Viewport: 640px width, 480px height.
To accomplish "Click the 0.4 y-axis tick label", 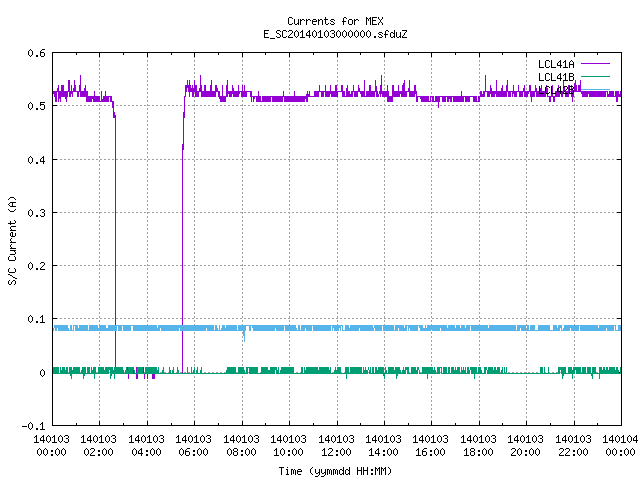I will [x=36, y=160].
